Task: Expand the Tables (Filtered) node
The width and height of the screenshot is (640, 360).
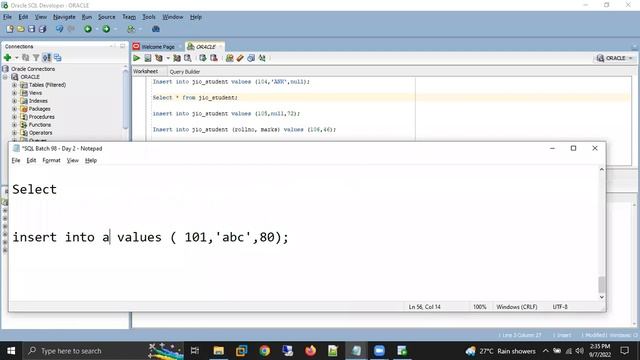Action: tap(15, 85)
